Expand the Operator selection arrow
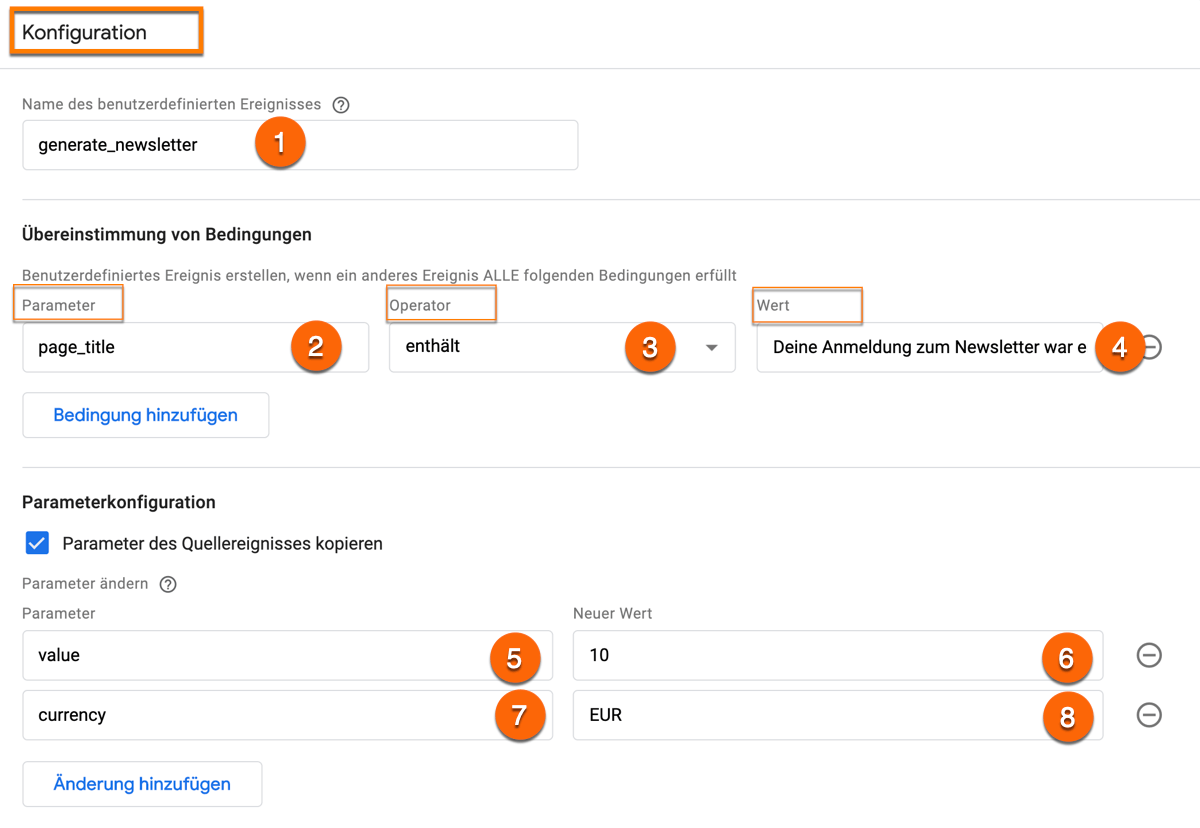 710,347
